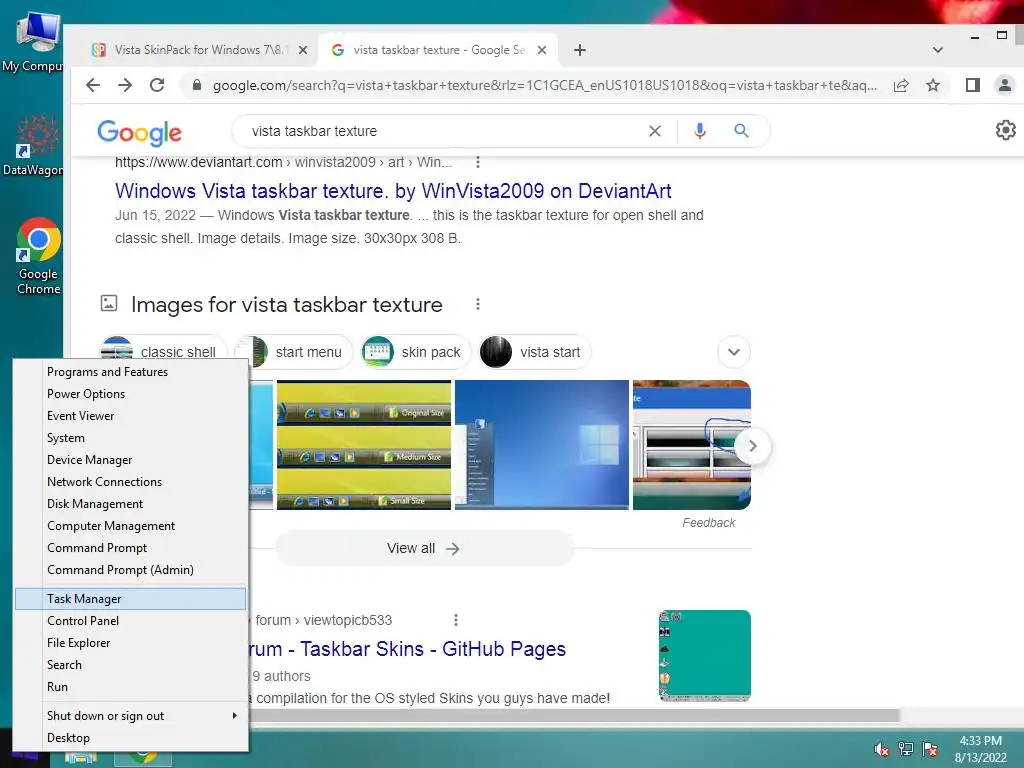Open Network Connections
1024x768 pixels.
tap(131, 482)
